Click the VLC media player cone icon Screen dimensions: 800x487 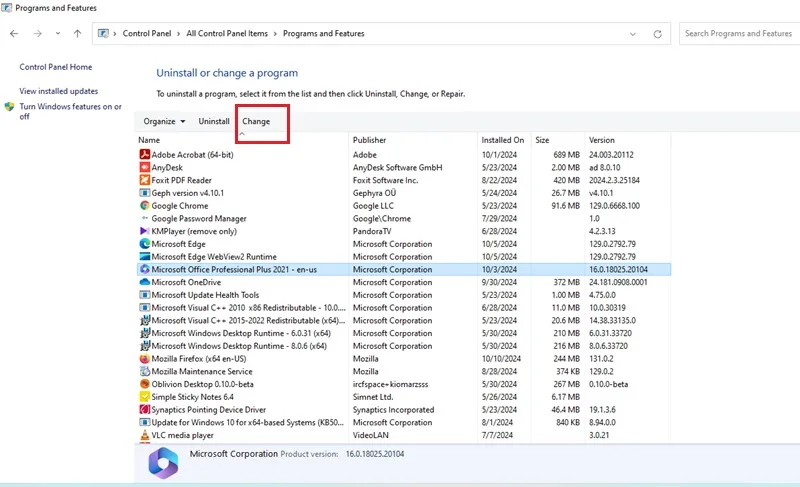pos(144,435)
